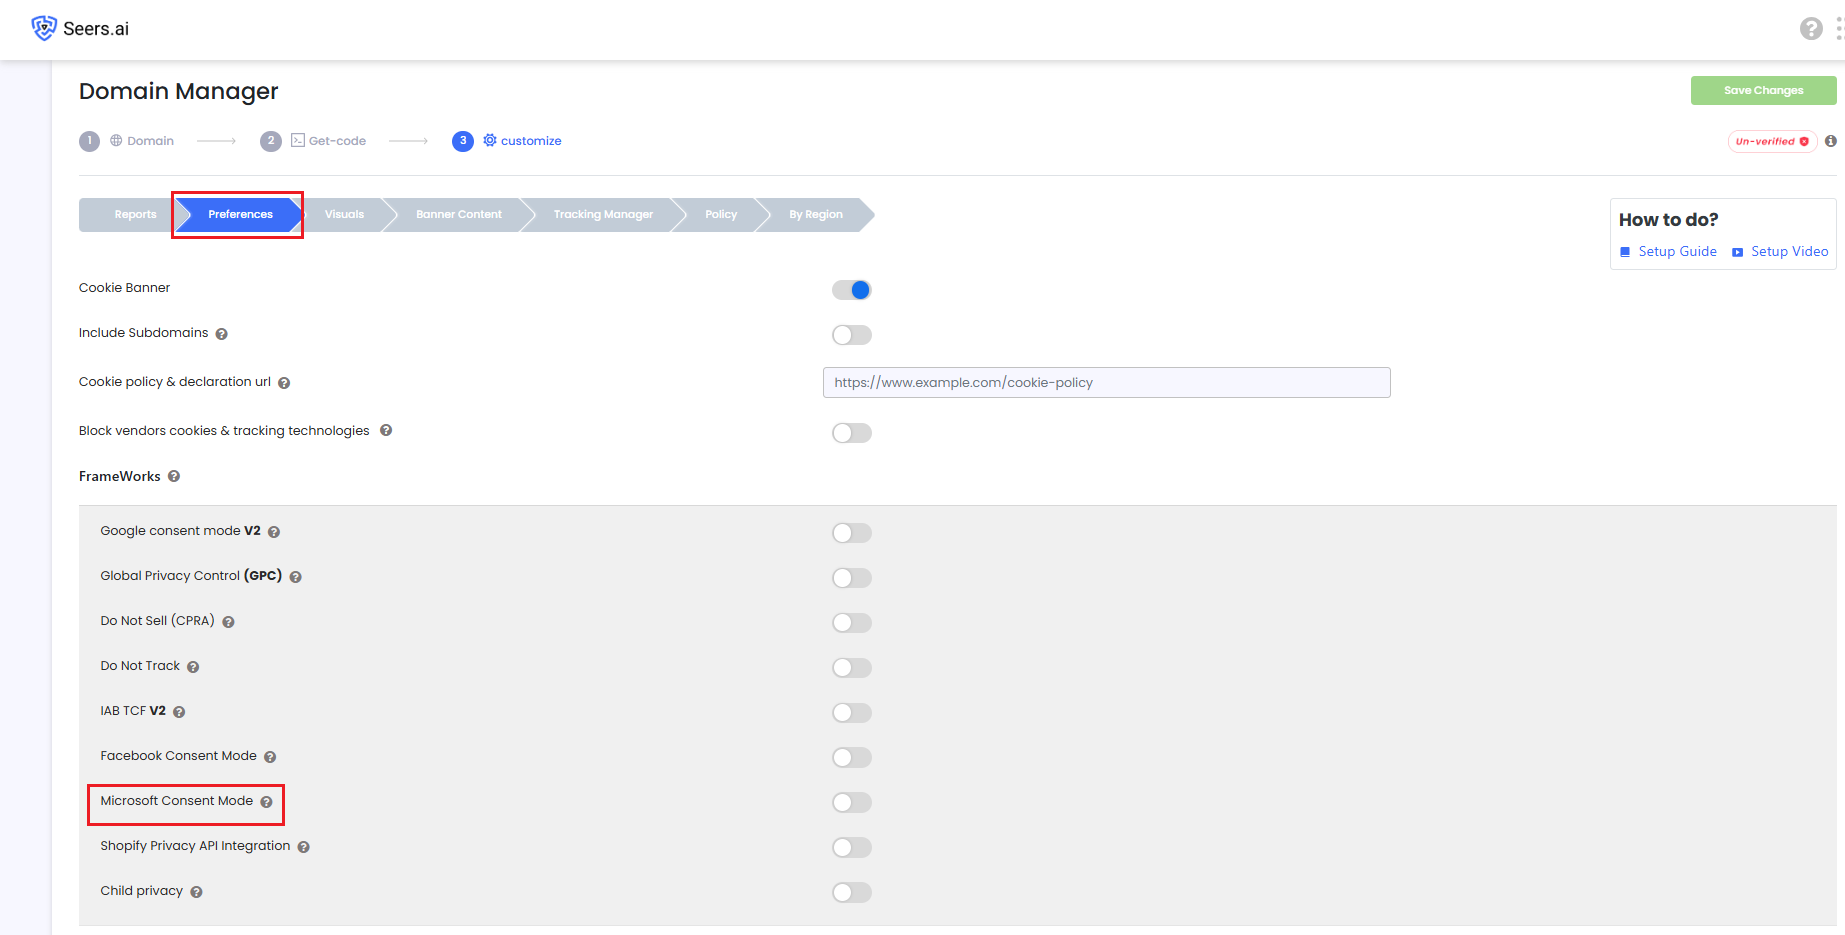Click help icon next to Do Not Sell (CPRA)
The width and height of the screenshot is (1845, 935).
click(x=228, y=622)
